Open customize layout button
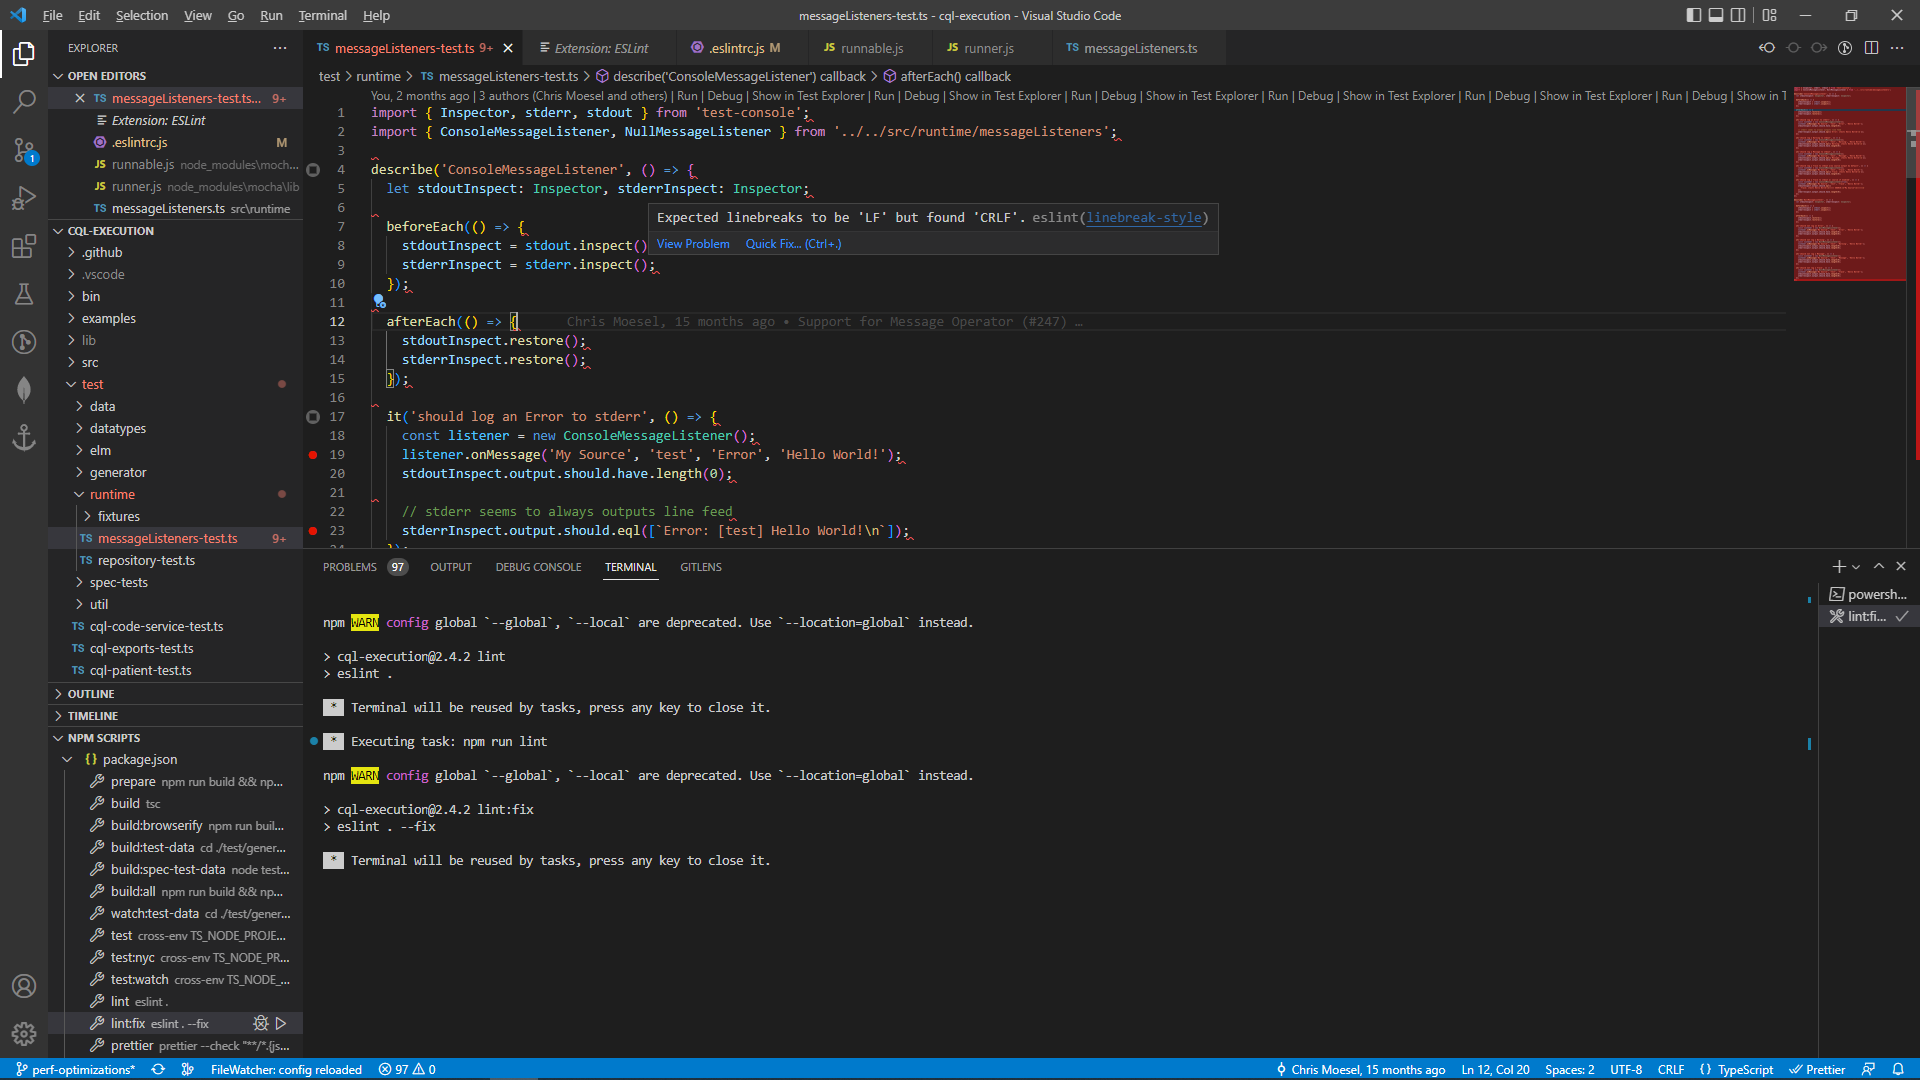The height and width of the screenshot is (1080, 1920). [1770, 15]
